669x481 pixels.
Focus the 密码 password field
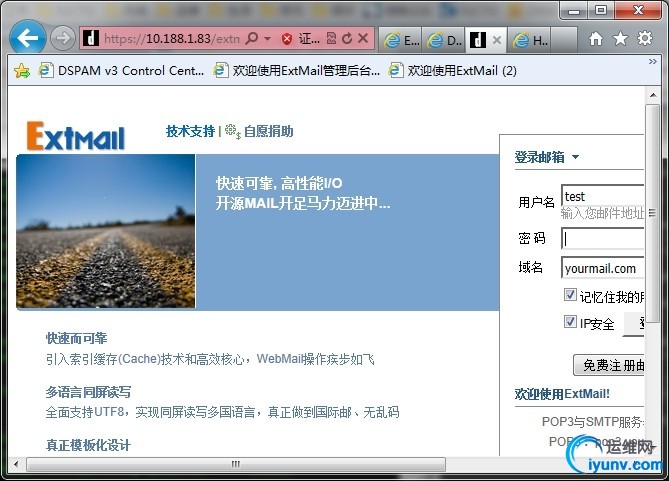(x=602, y=238)
